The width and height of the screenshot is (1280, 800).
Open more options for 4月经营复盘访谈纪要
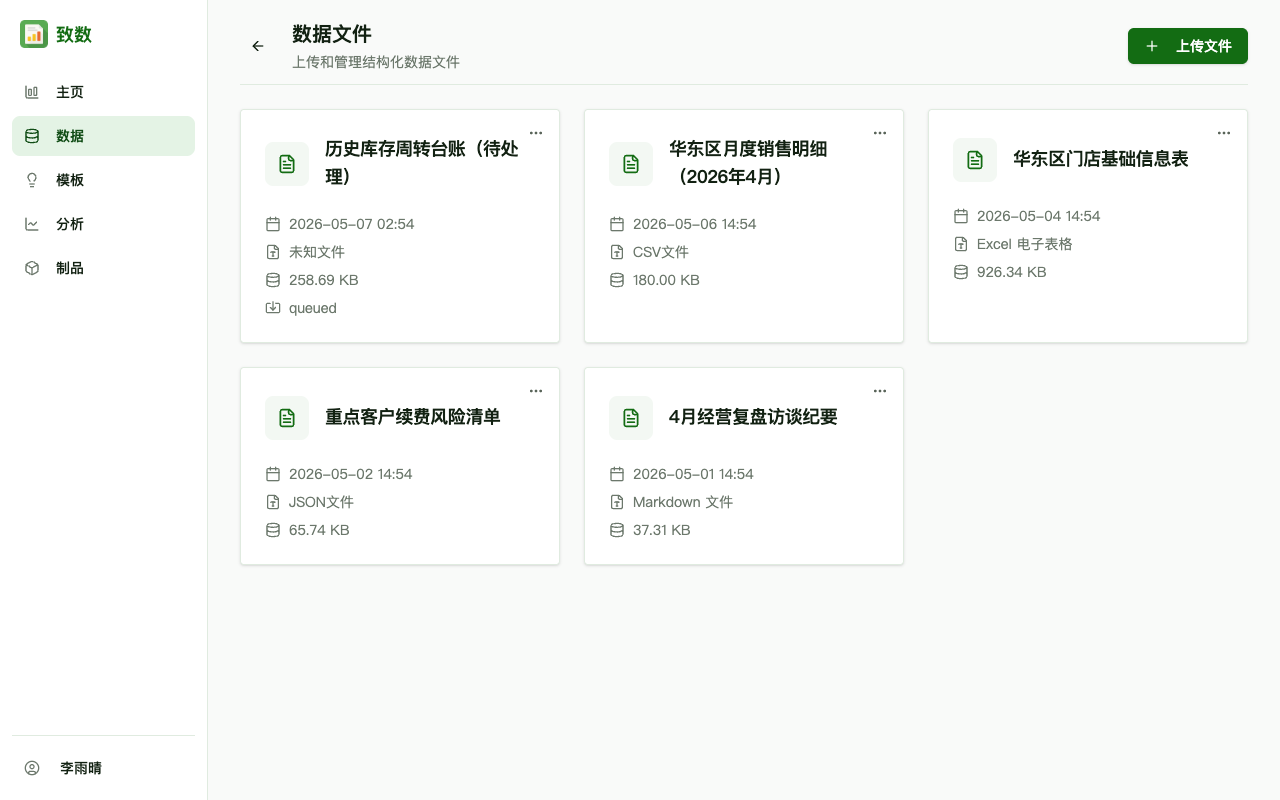(x=880, y=391)
